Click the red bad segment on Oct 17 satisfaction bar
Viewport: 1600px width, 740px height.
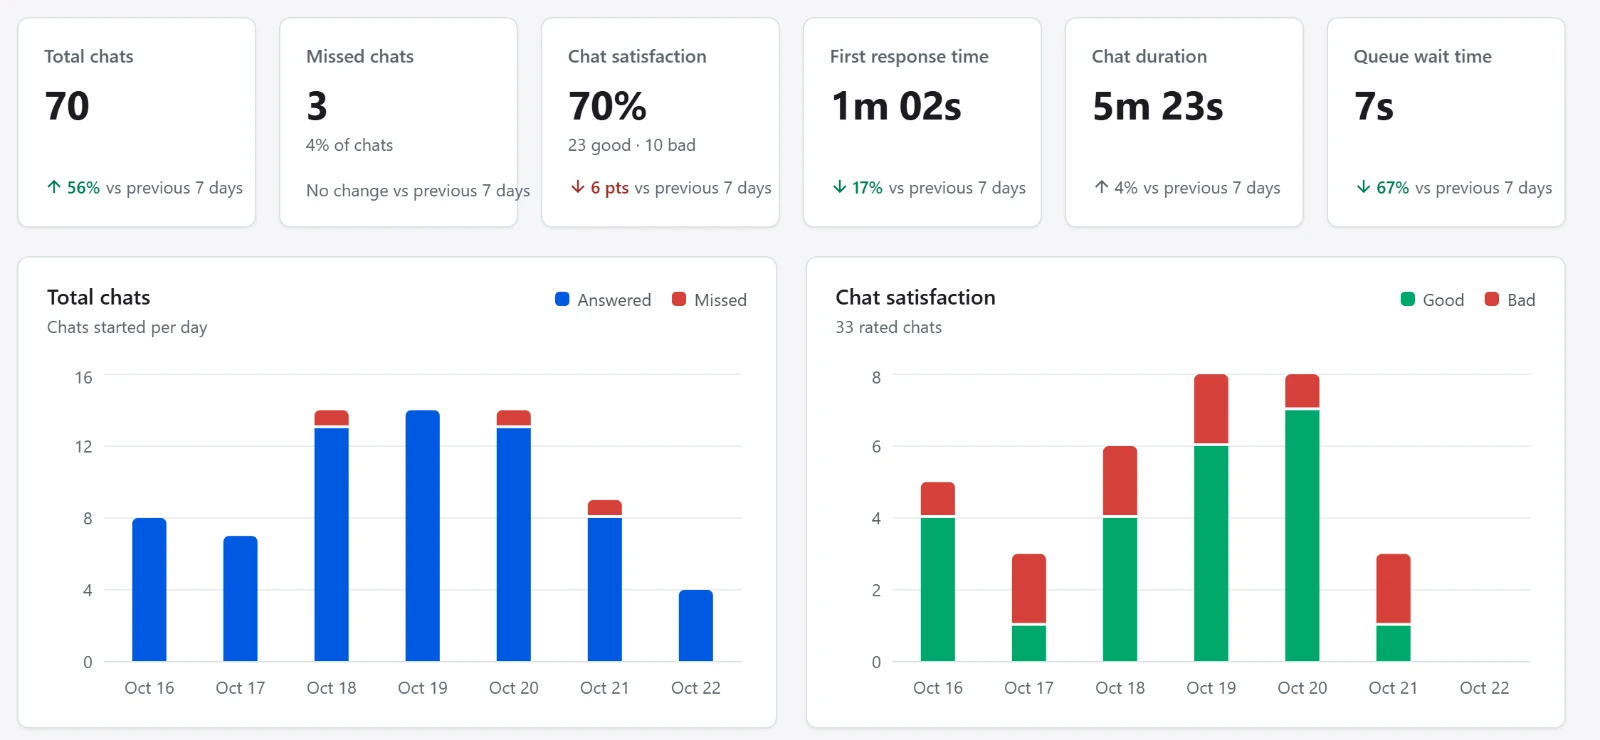coord(1029,588)
